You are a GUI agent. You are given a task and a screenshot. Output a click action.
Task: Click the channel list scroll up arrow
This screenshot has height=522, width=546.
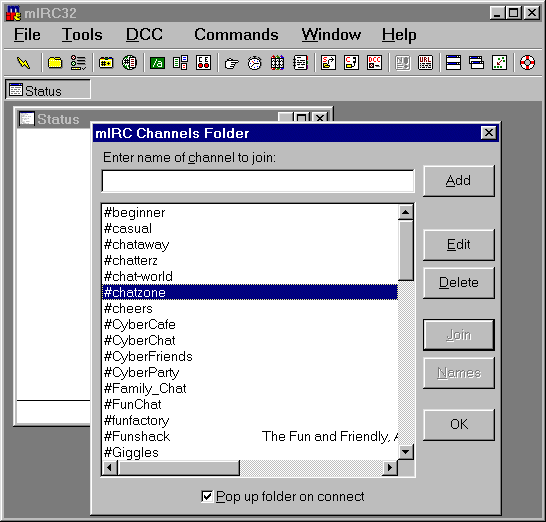(406, 212)
